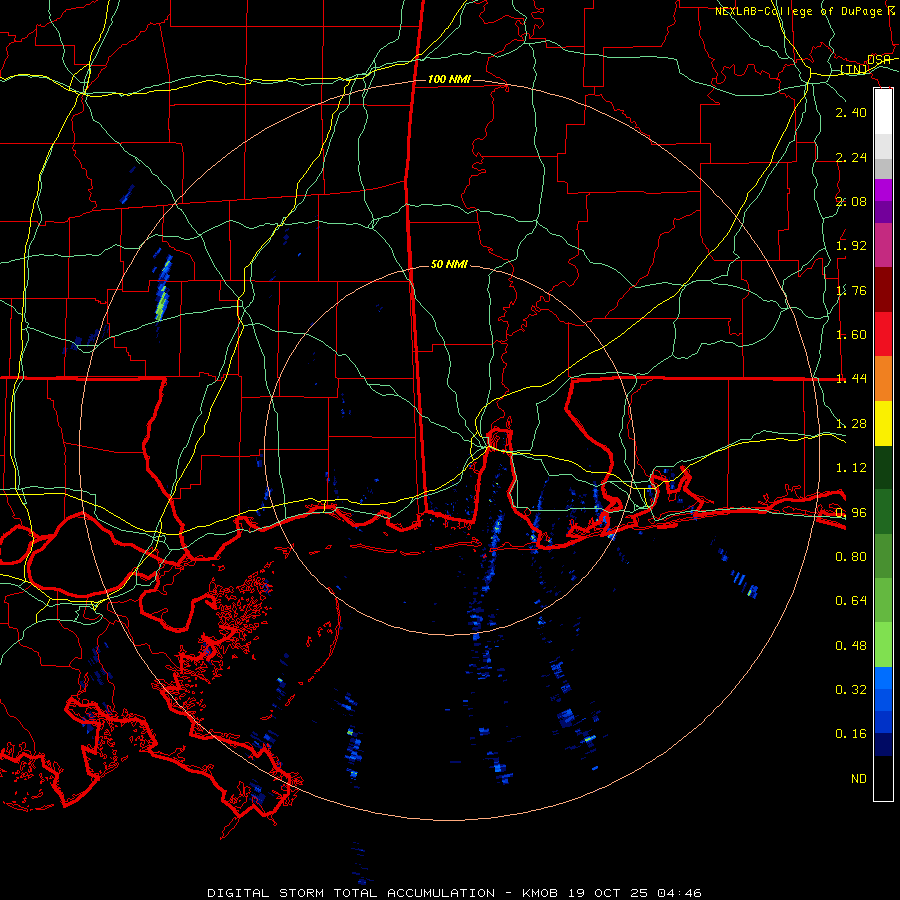Select the bright red legend swatch
Image resolution: width=900 pixels, height=900 pixels.
pyautogui.click(x=883, y=334)
